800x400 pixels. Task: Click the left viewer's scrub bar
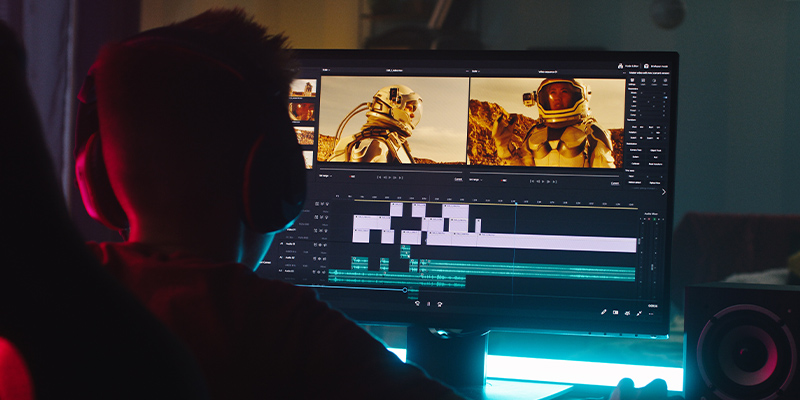(390, 170)
